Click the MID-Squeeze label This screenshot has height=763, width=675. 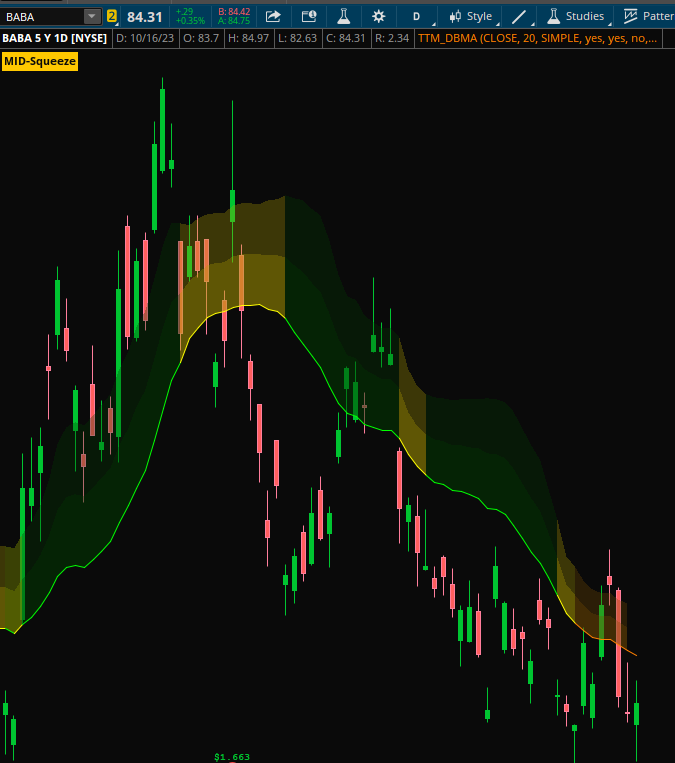pos(40,61)
